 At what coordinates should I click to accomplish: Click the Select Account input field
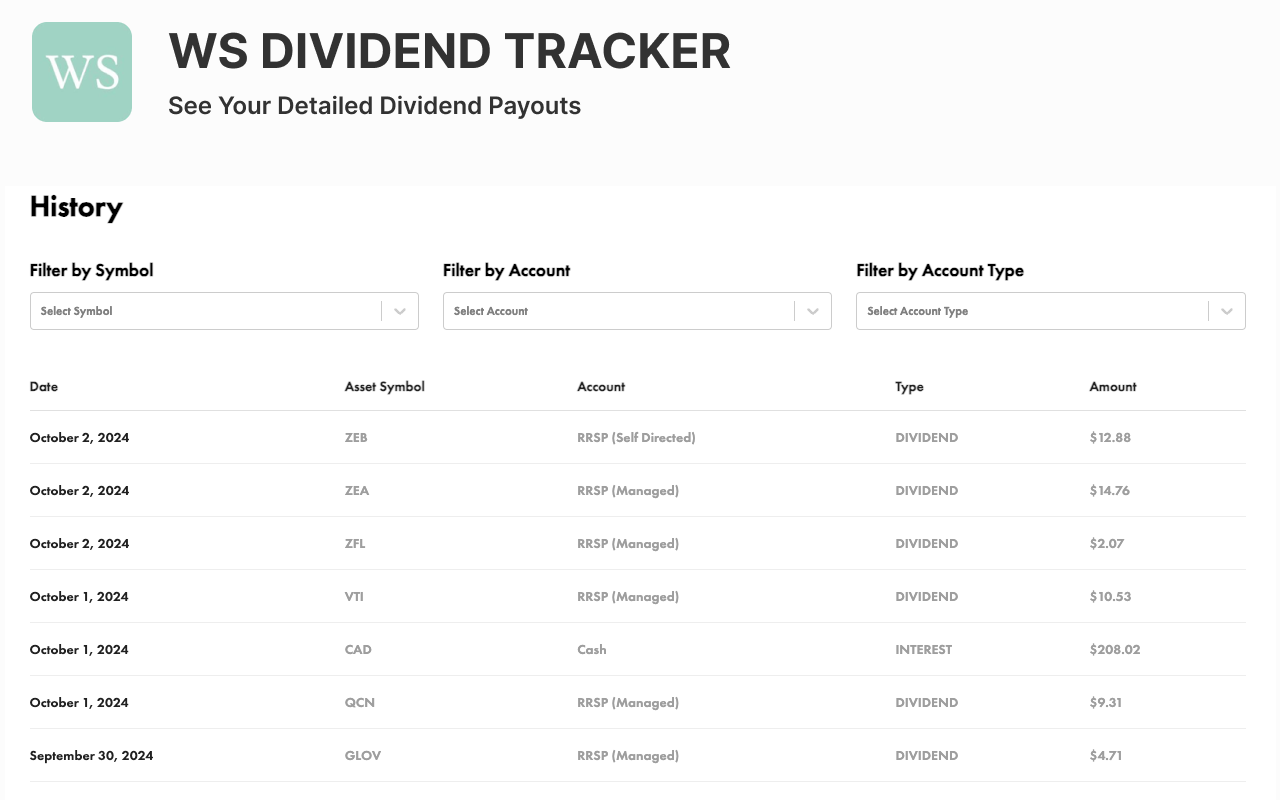(x=615, y=311)
